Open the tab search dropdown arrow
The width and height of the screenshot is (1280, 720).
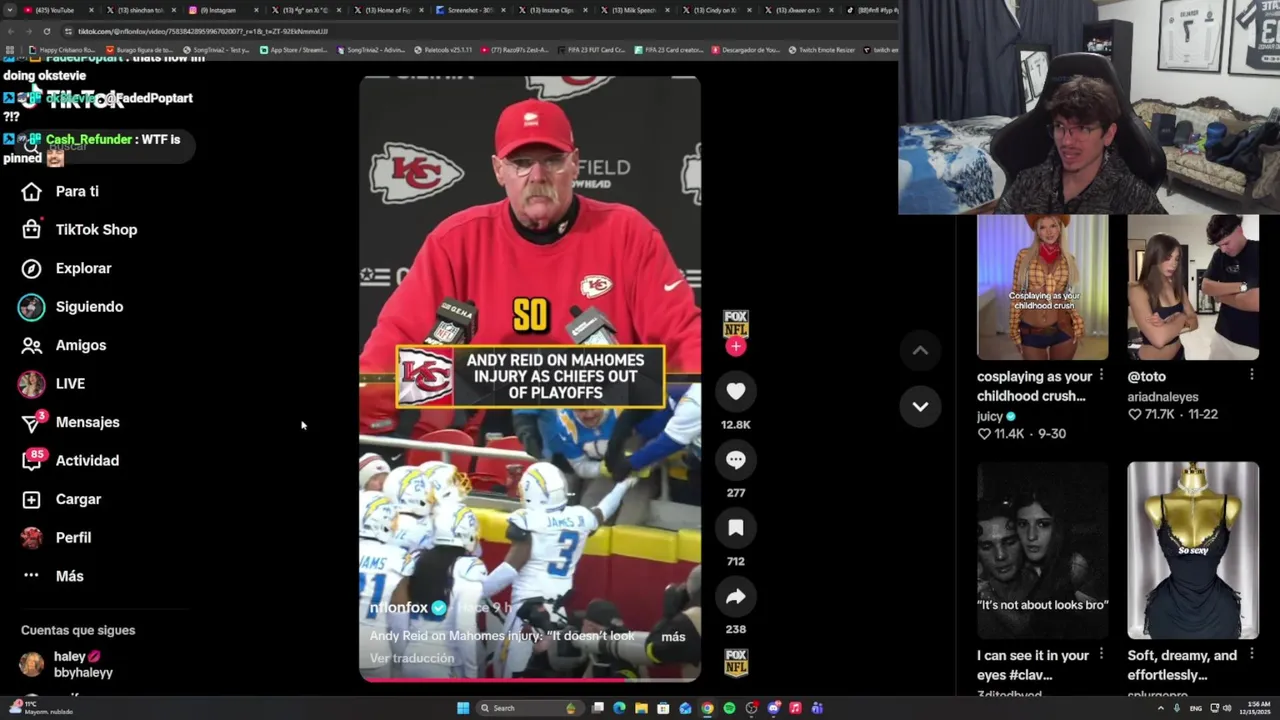pyautogui.click(x=10, y=10)
